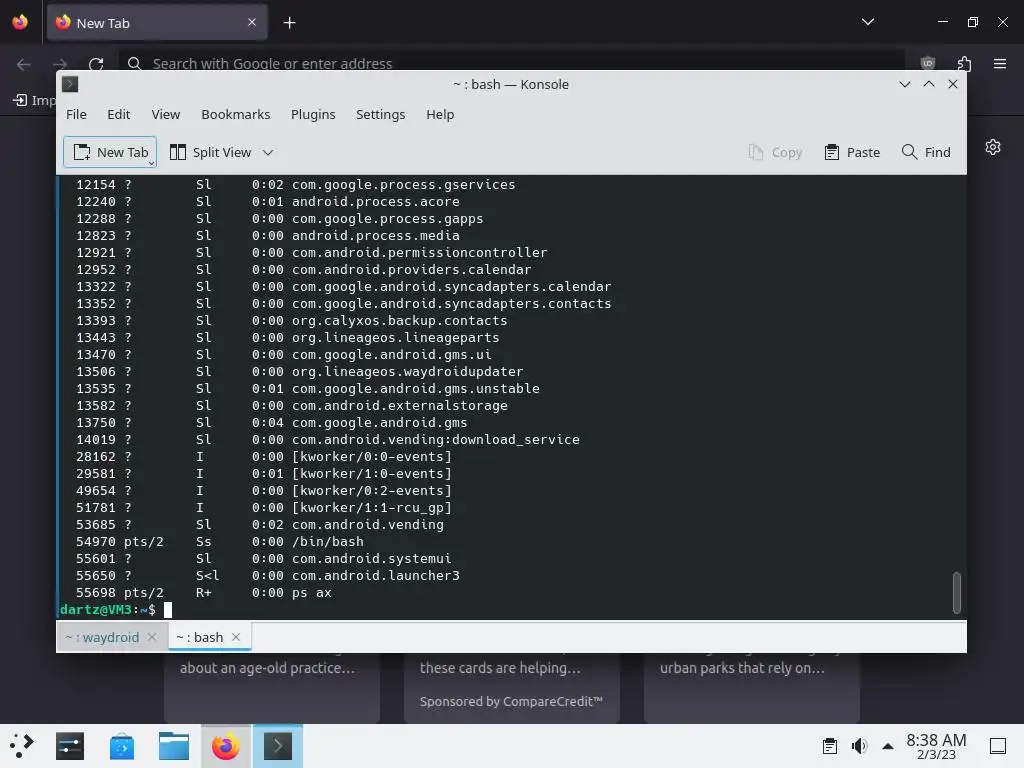Open Firefox list all tabs chevron
Image resolution: width=1024 pixels, height=768 pixels.
click(x=868, y=22)
